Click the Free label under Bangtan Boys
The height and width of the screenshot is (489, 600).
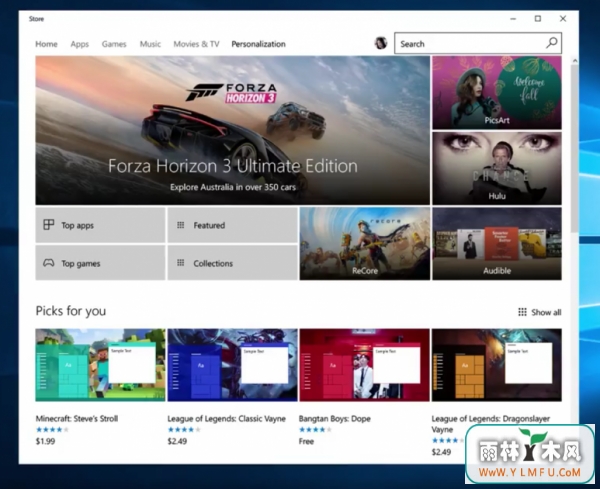click(306, 441)
